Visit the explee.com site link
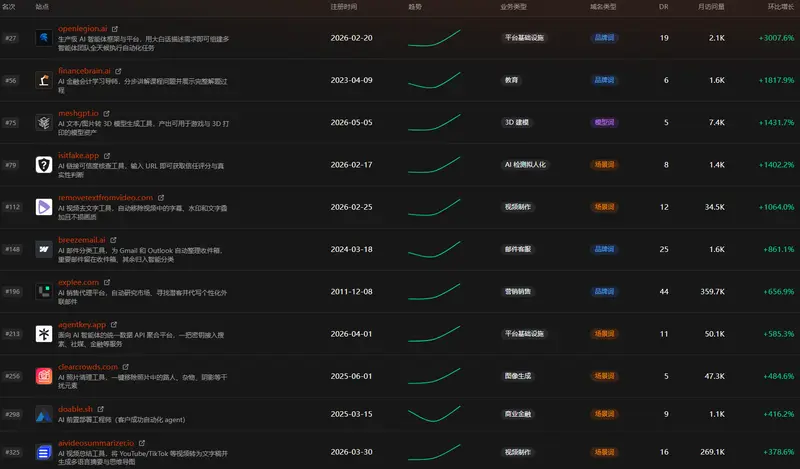The width and height of the screenshot is (800, 469). pyautogui.click(x=79, y=282)
